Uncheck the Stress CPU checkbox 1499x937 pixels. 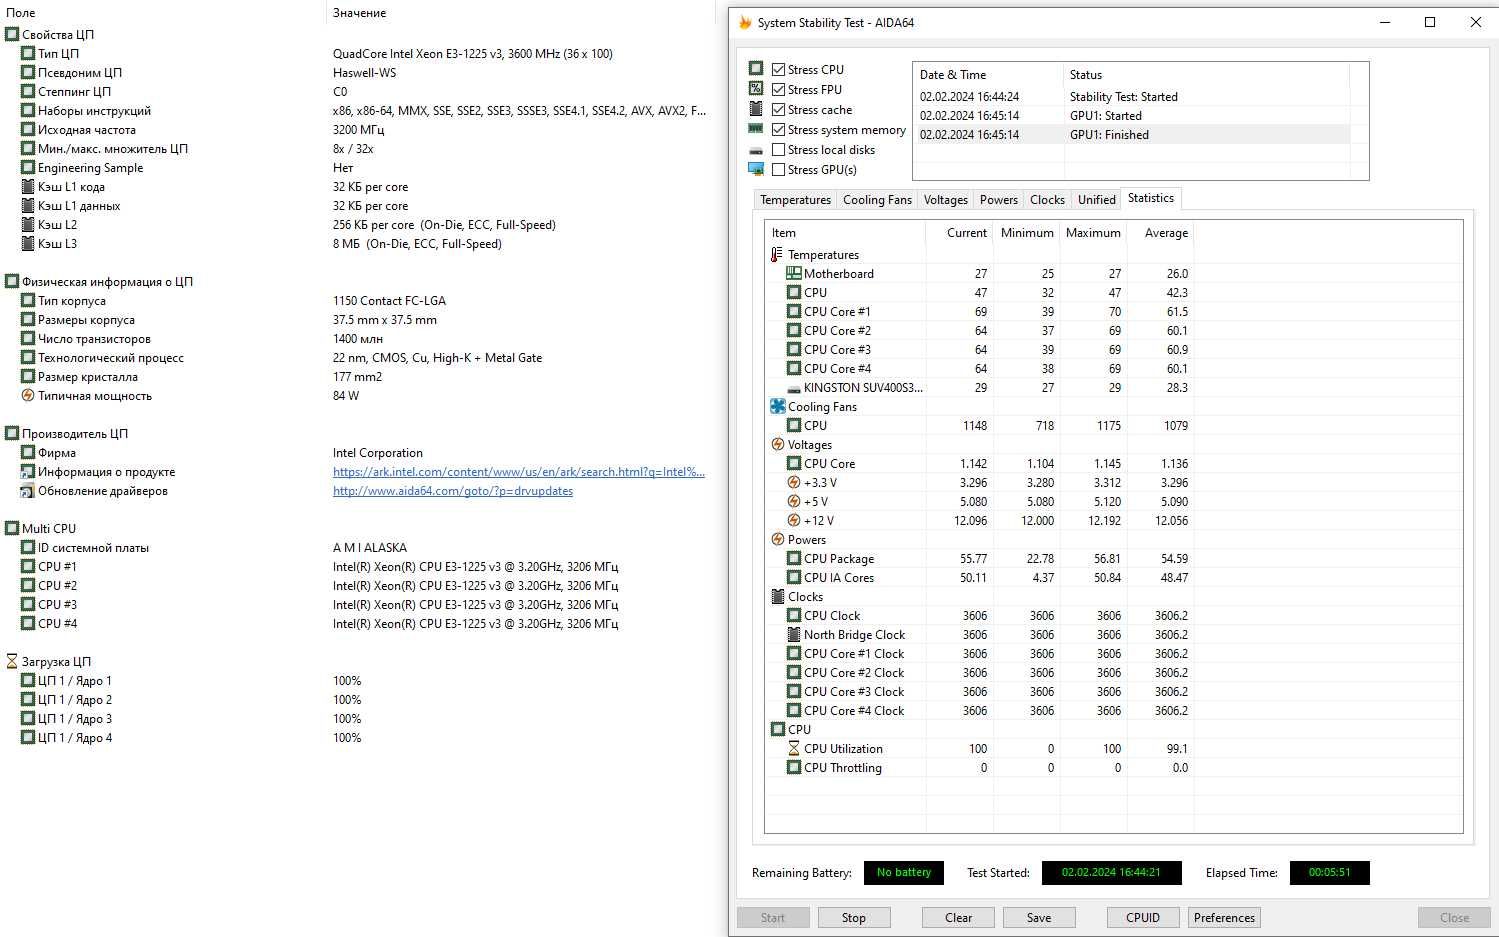pos(778,70)
